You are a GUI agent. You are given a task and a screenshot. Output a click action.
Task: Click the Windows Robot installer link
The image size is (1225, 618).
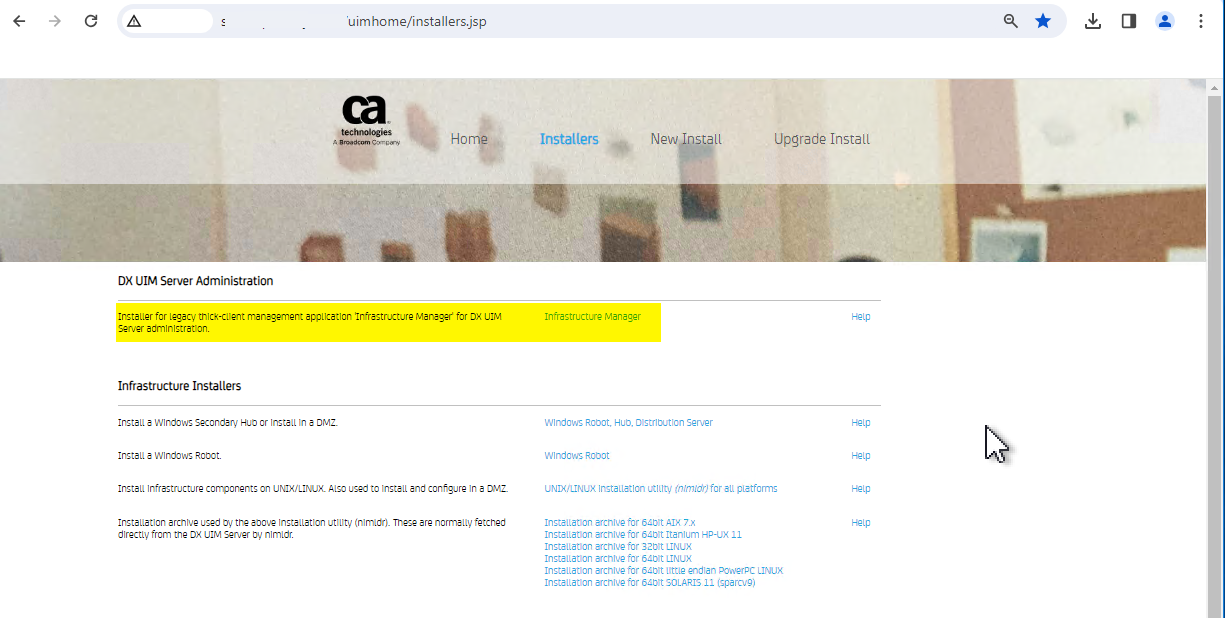(576, 456)
